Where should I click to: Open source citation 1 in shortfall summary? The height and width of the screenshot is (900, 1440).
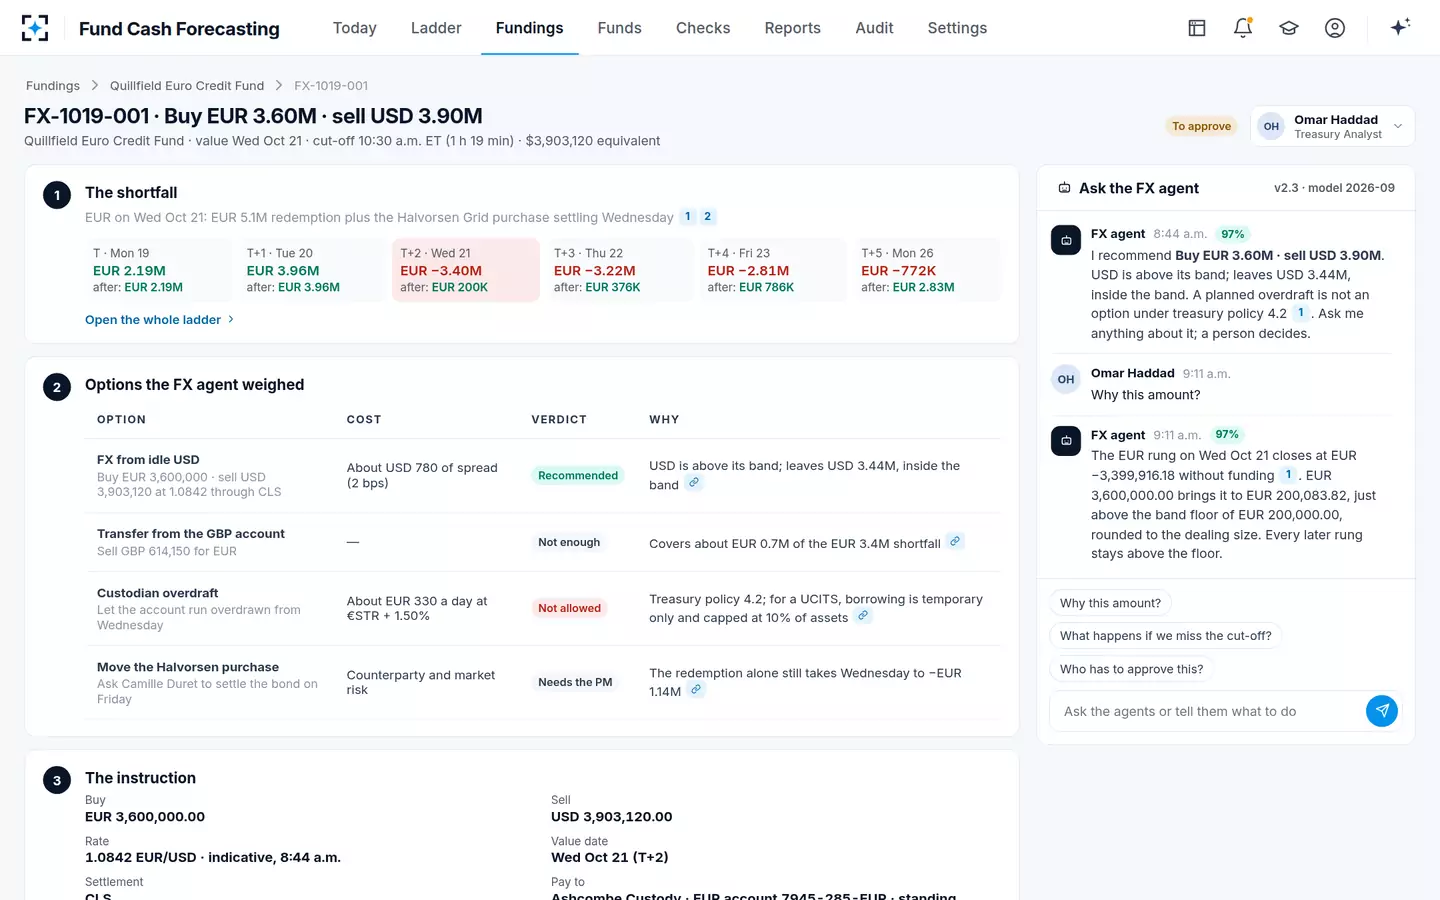(x=688, y=216)
